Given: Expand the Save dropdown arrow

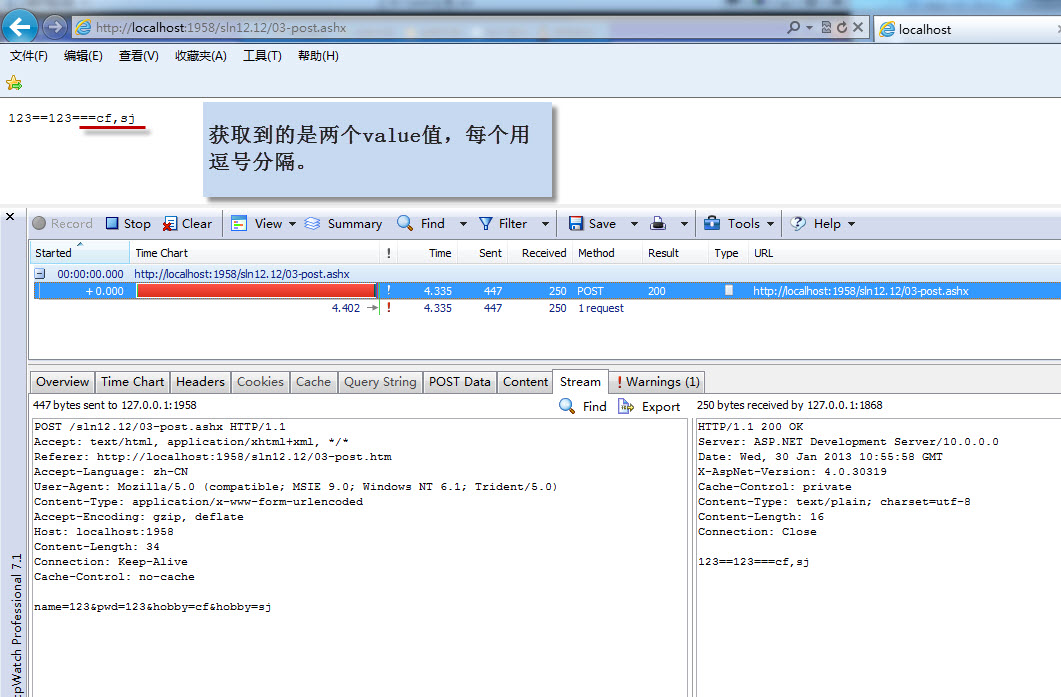Looking at the screenshot, I should click(x=634, y=224).
